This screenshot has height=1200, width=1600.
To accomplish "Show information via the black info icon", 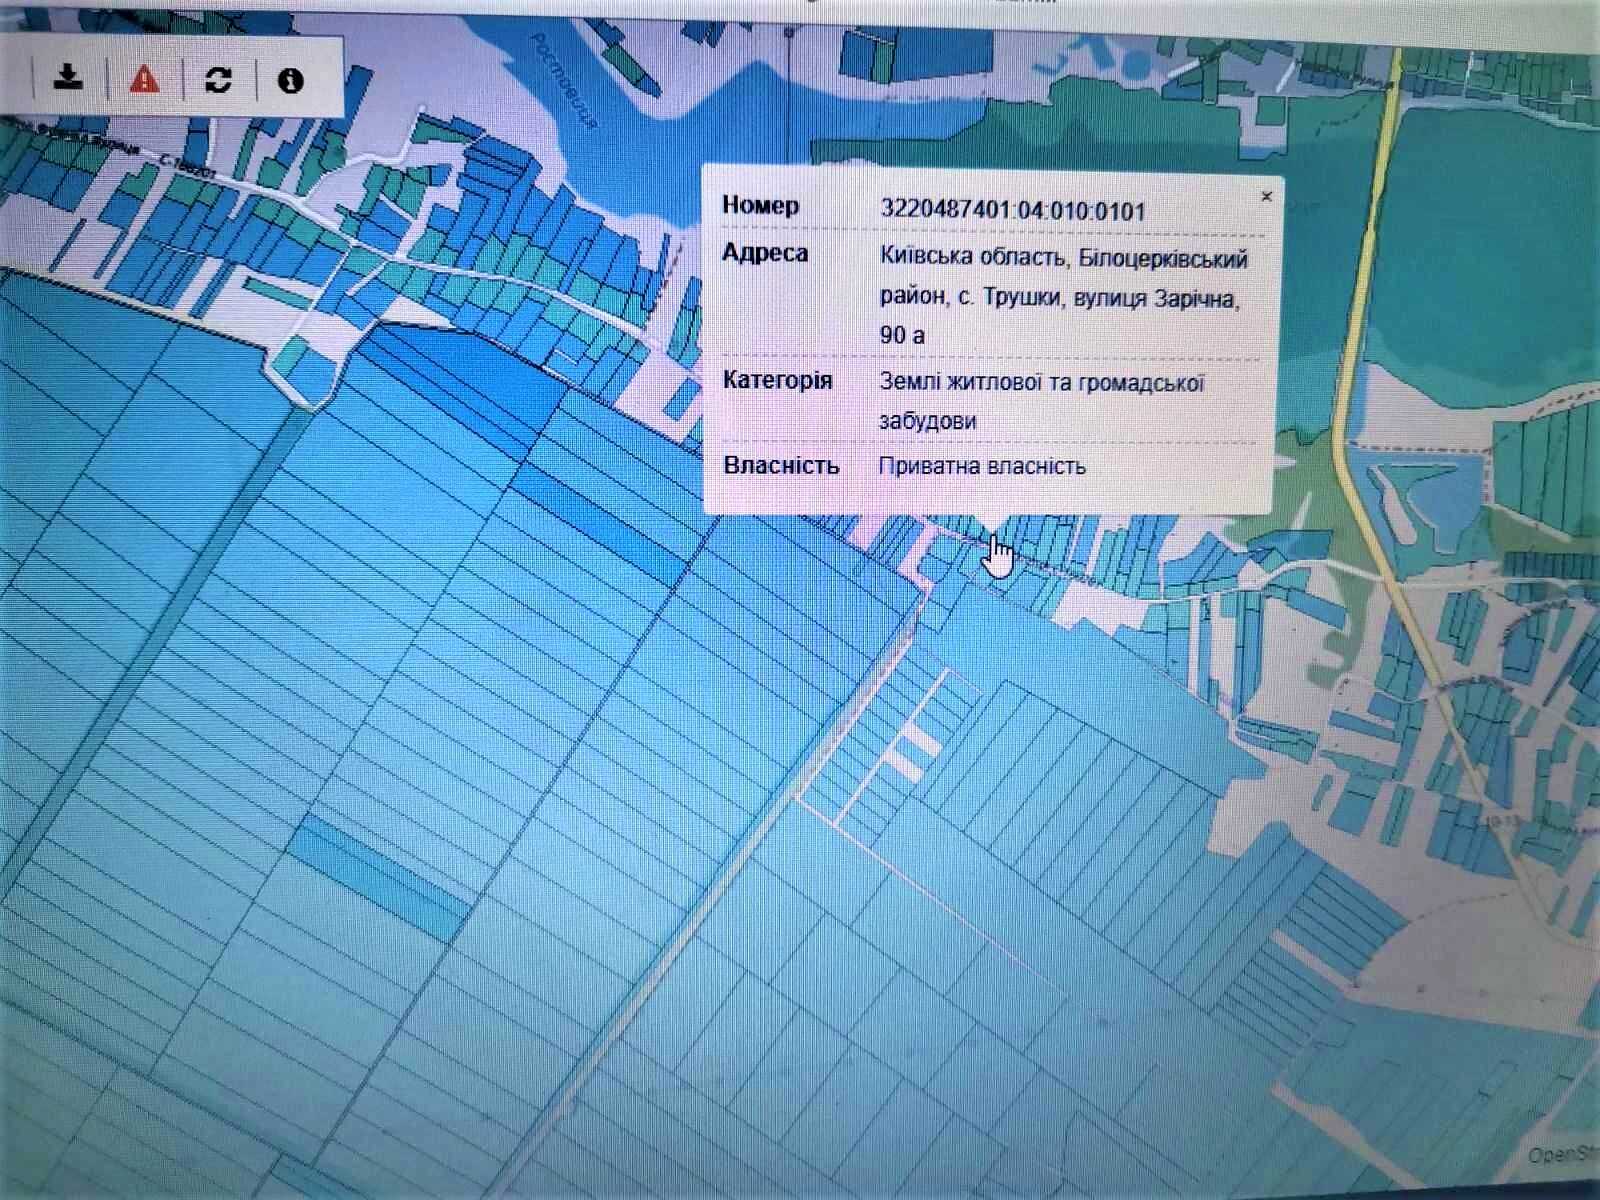I will tap(290, 80).
